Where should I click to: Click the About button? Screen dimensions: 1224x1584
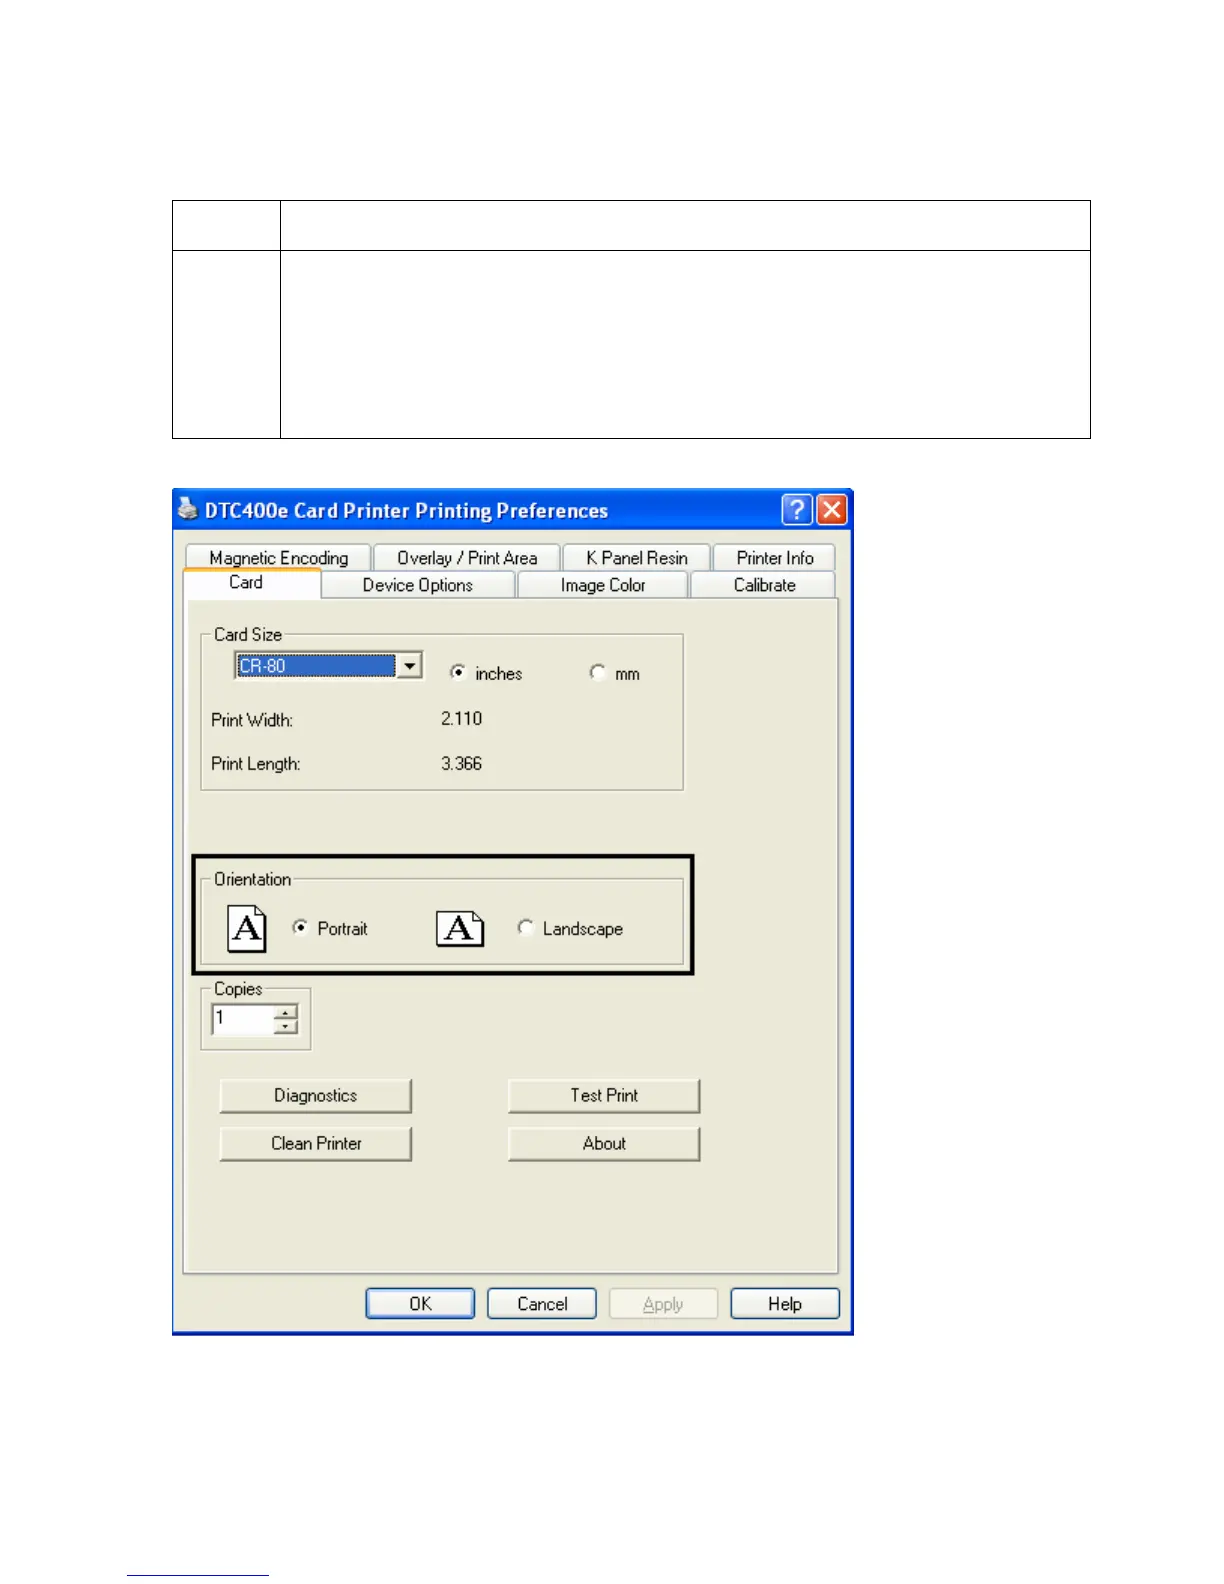pyautogui.click(x=604, y=1144)
